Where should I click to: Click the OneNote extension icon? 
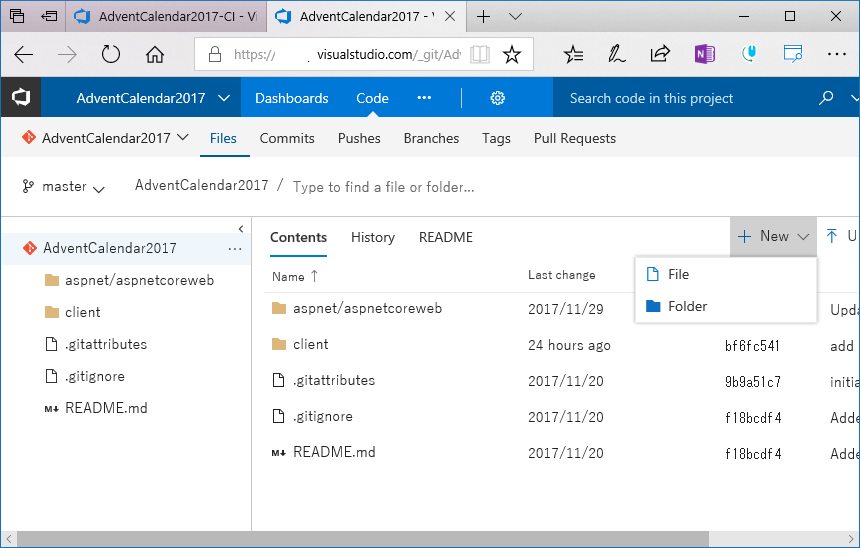tap(704, 54)
